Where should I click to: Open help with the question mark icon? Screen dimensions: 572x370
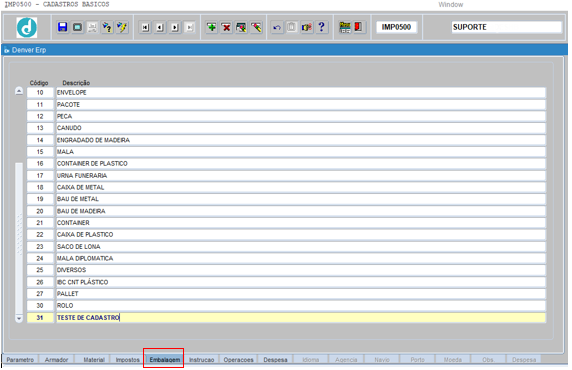click(321, 27)
